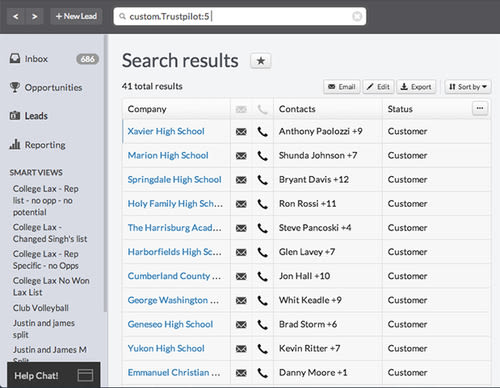
Task: Click the contact Bryant Davis +12
Action: point(314,180)
